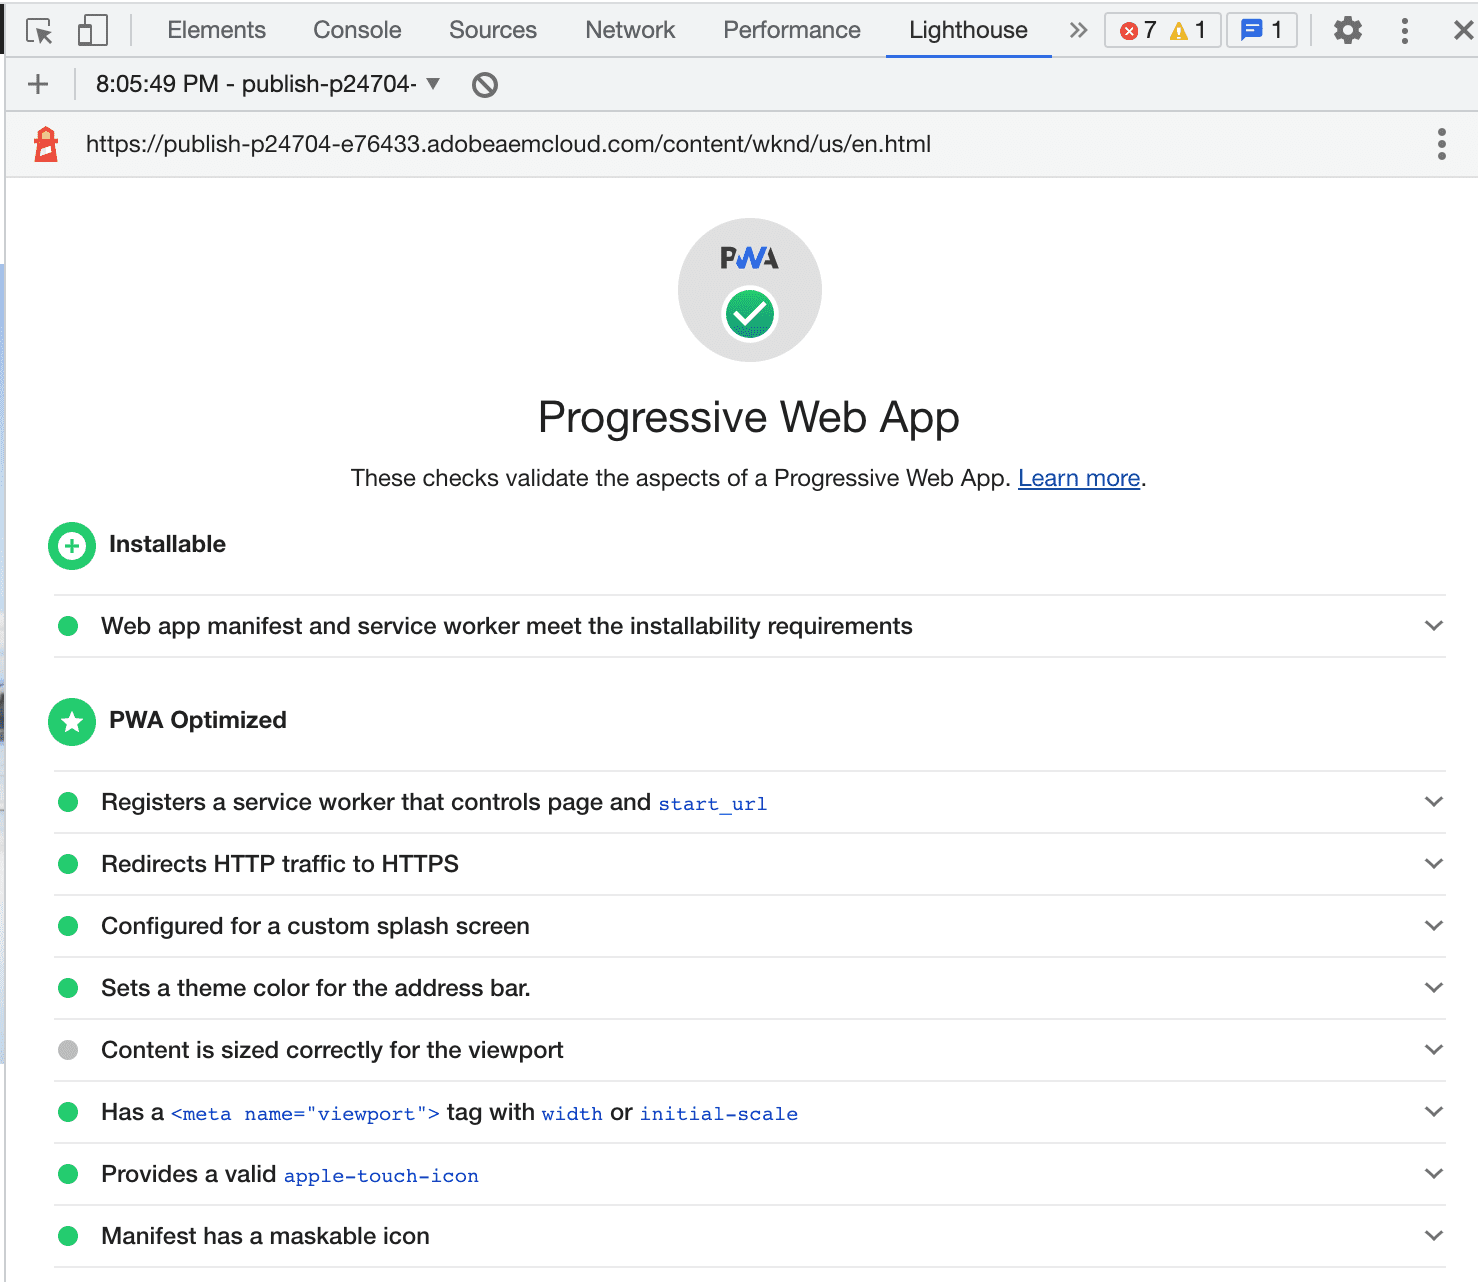Click the PWA score gauge badge
This screenshot has width=1478, height=1282.
point(749,290)
